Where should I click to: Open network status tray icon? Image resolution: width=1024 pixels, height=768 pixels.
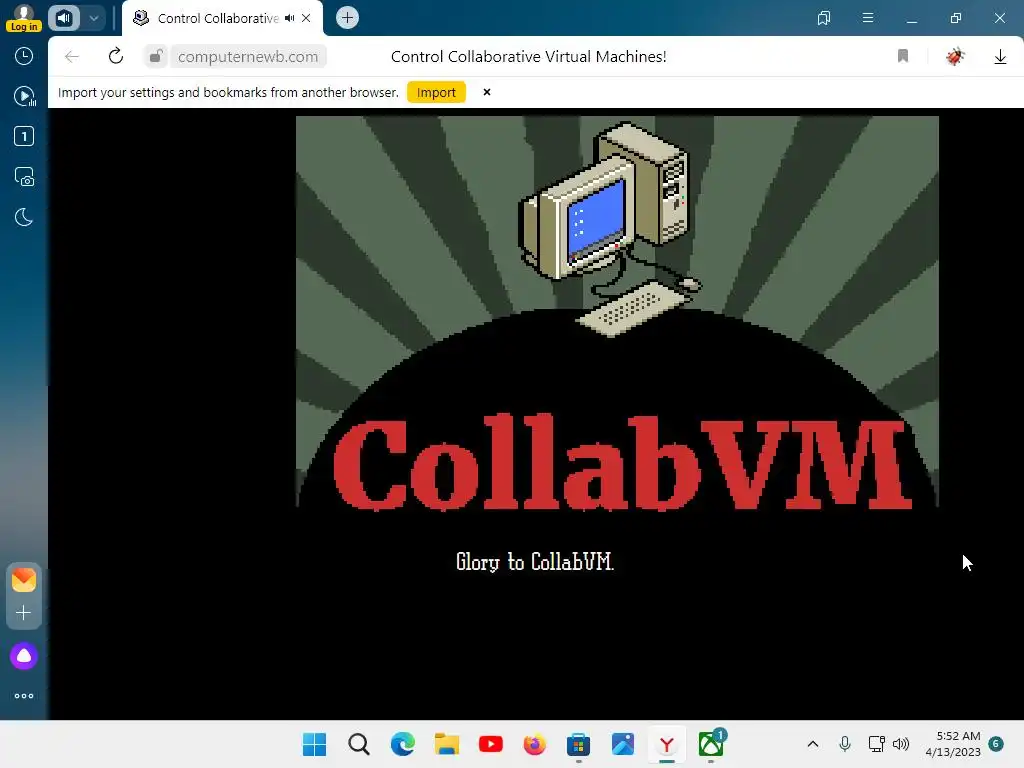876,744
